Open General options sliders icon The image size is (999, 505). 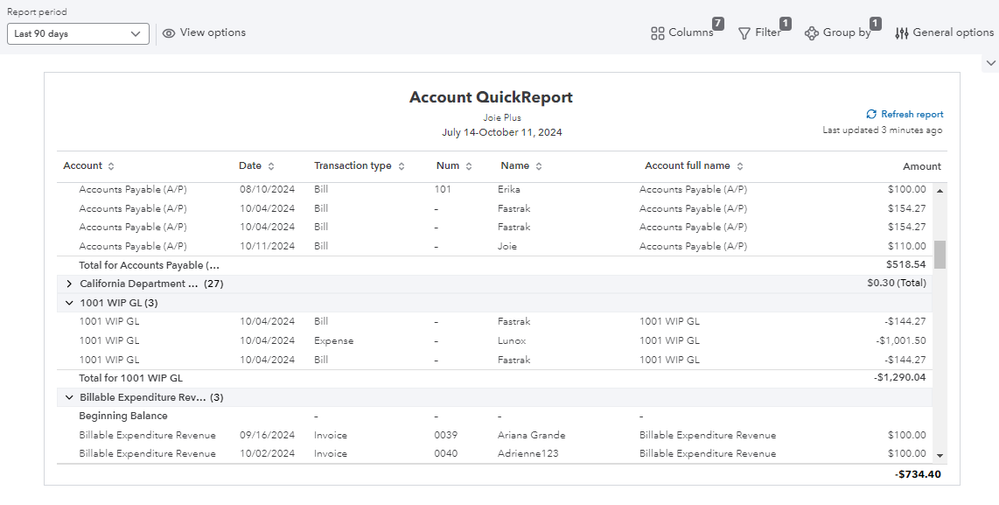(x=901, y=33)
